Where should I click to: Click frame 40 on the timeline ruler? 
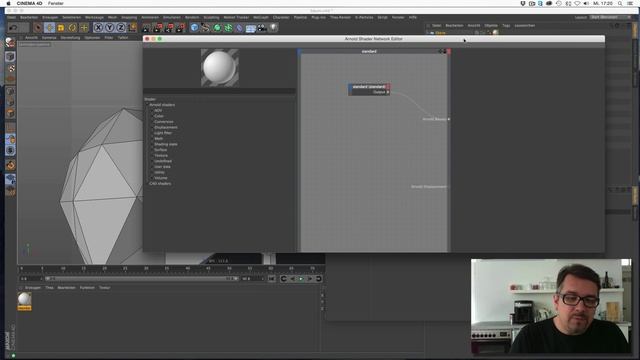tap(187, 269)
